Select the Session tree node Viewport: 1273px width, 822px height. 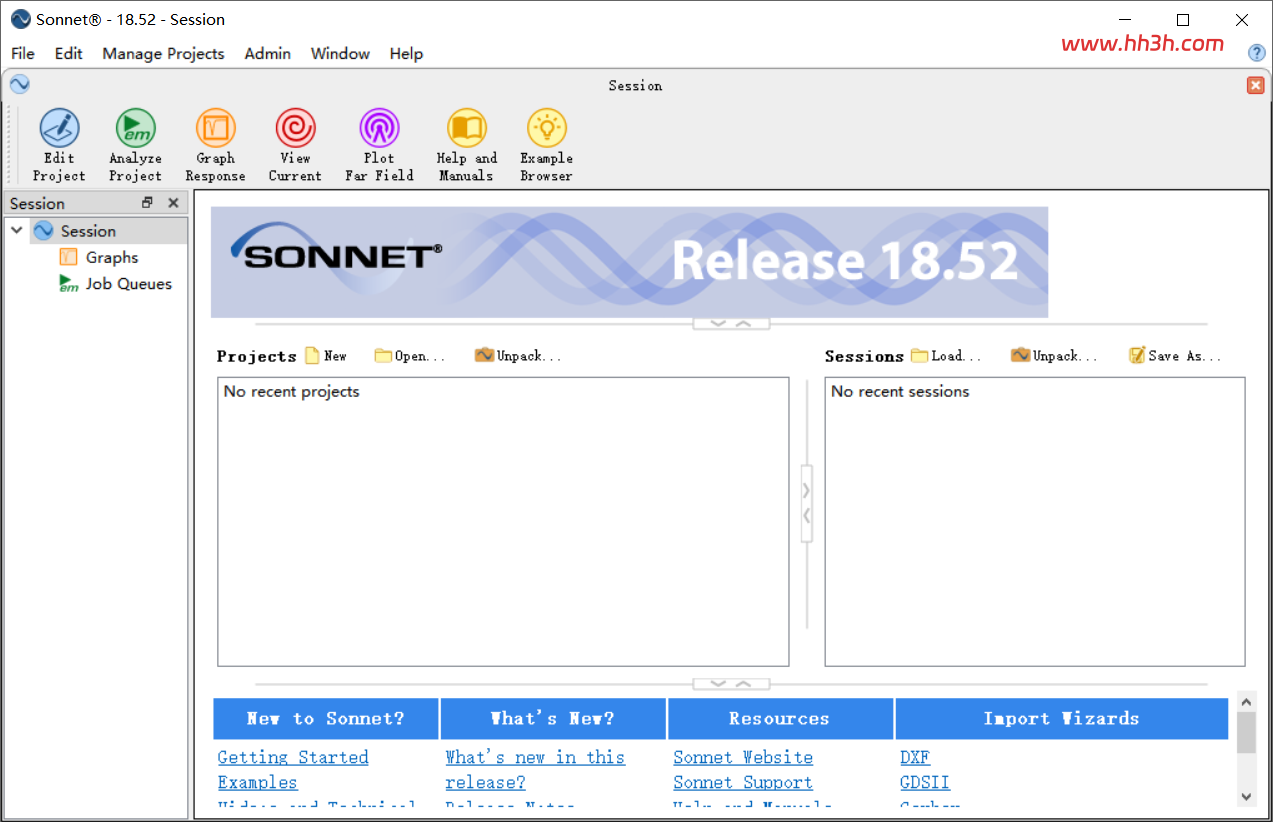click(x=88, y=231)
